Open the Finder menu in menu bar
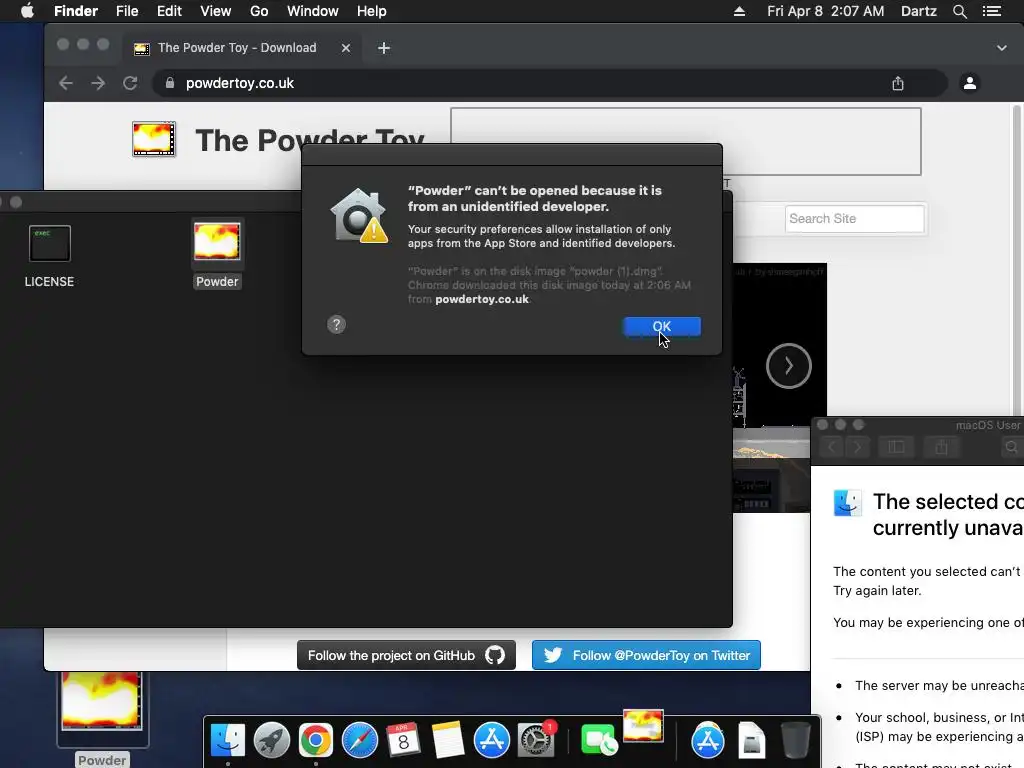This screenshot has height=768, width=1024. point(76,11)
